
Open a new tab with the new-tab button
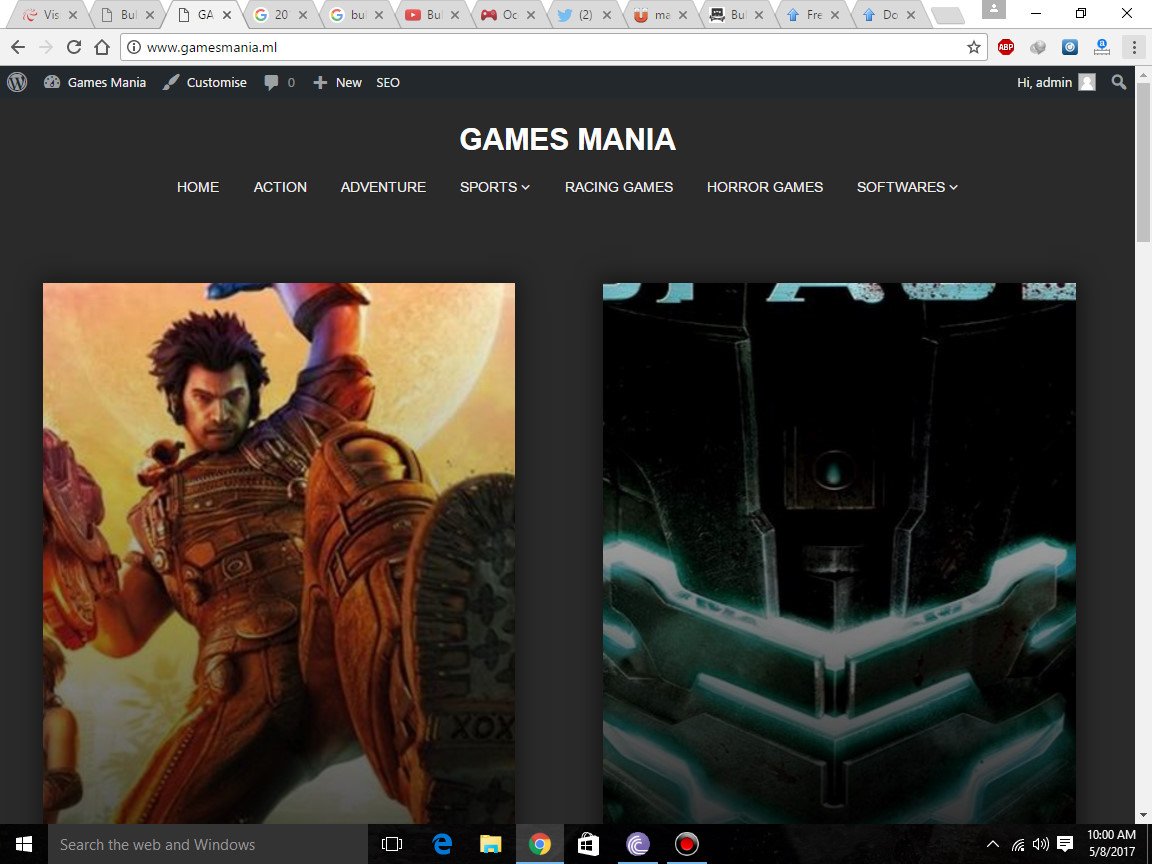tap(948, 15)
